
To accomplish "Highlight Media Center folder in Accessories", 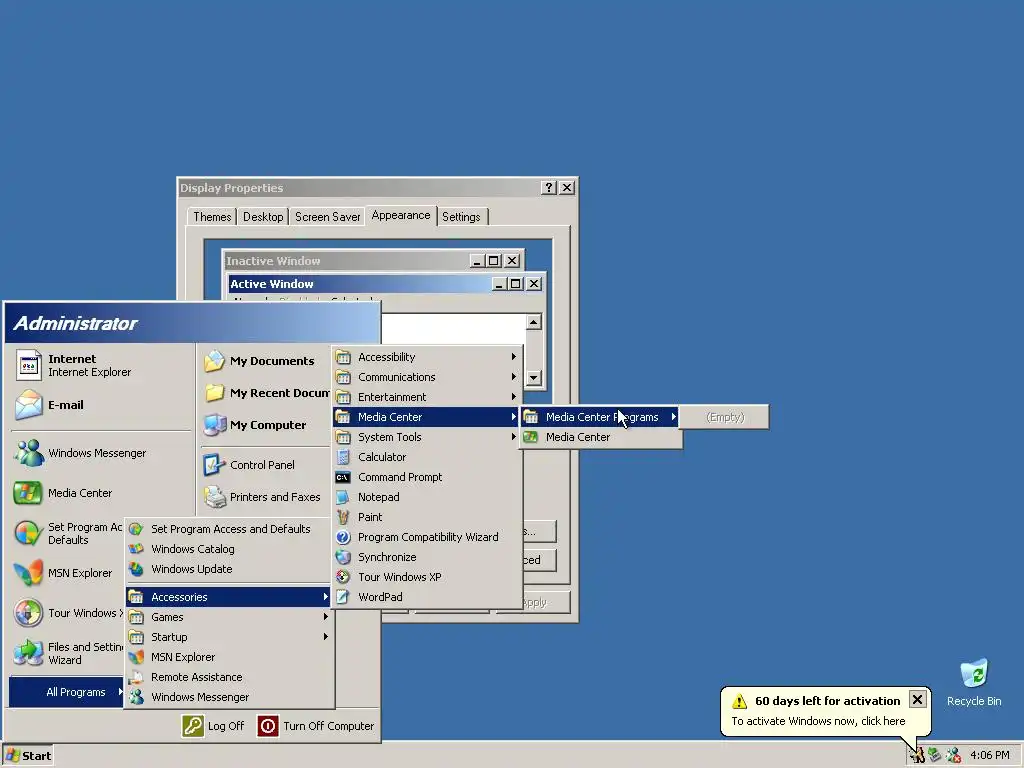I will coord(427,417).
